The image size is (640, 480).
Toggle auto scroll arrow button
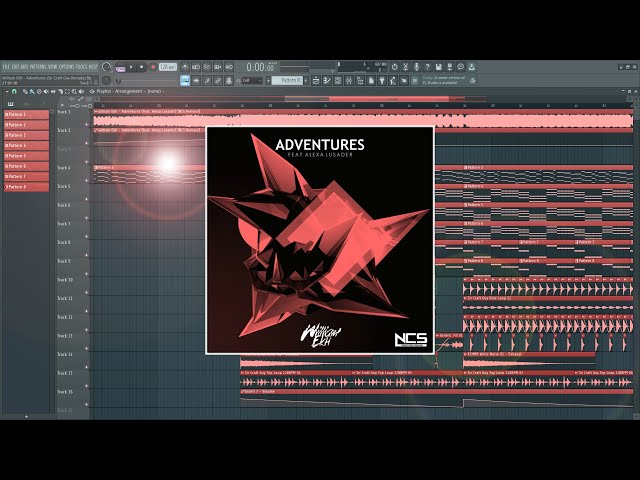[196, 80]
